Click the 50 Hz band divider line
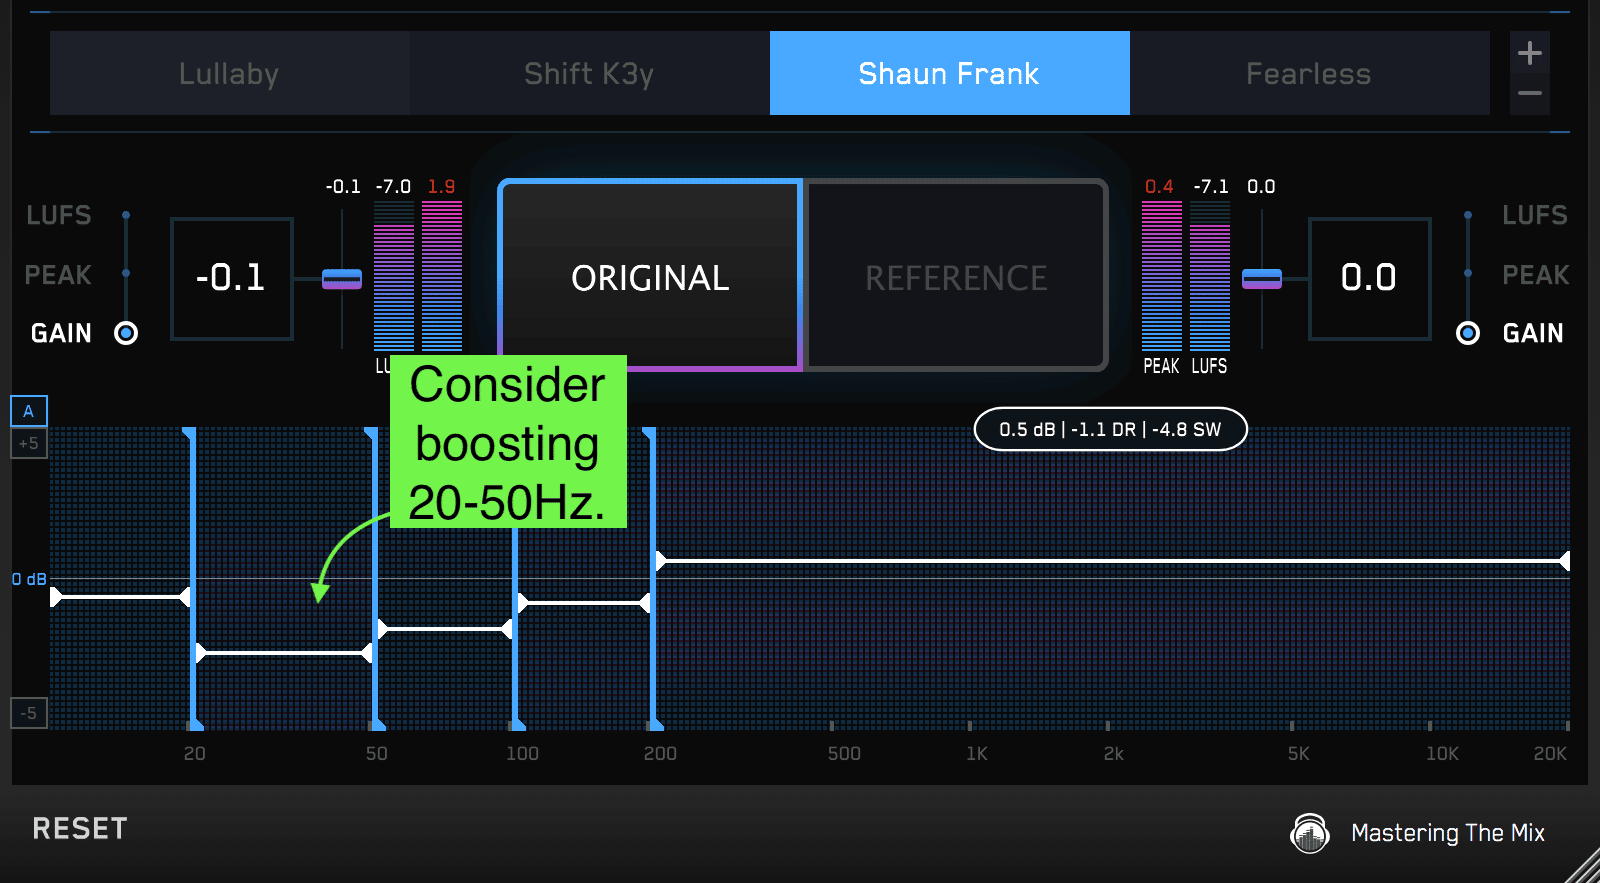 (374, 578)
